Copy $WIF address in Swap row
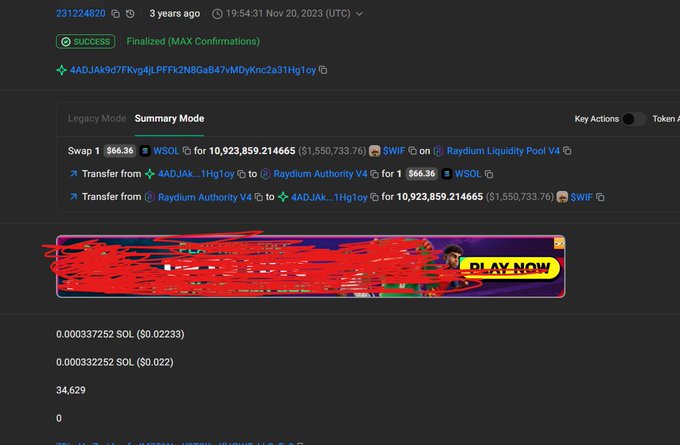The image size is (680, 445). [412, 151]
